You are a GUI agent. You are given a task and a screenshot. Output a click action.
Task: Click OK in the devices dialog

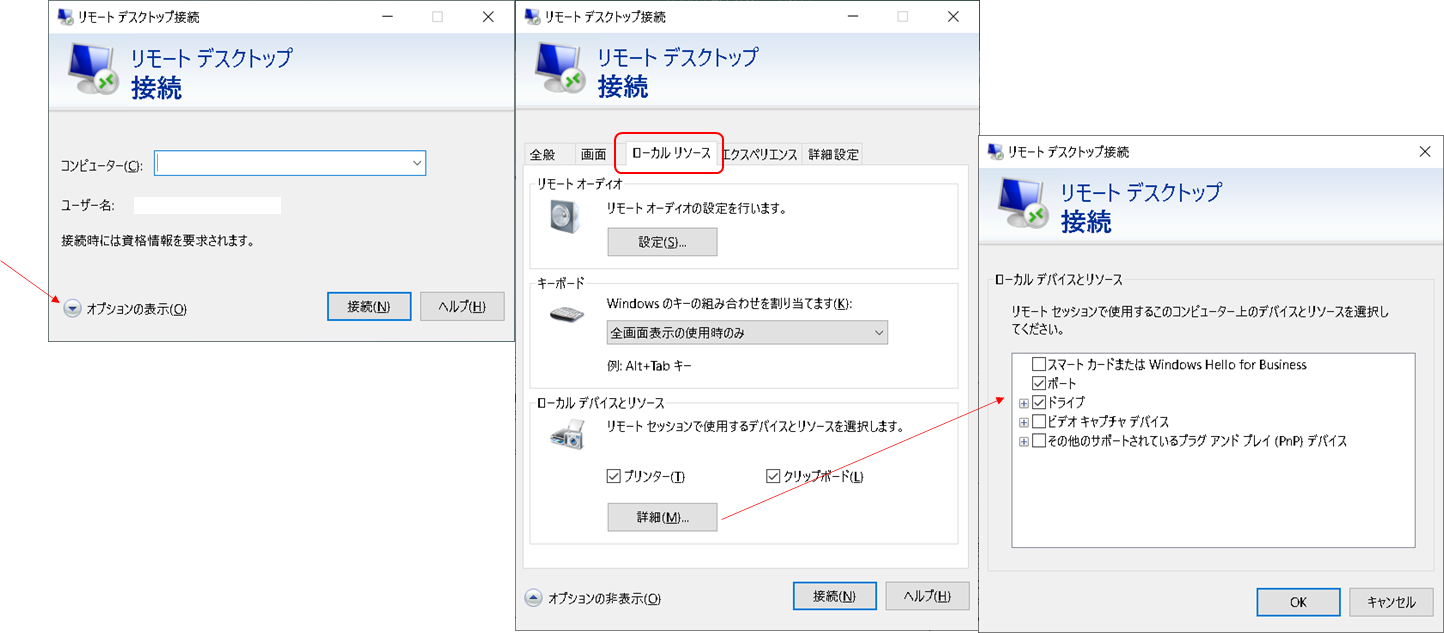[x=1298, y=602]
